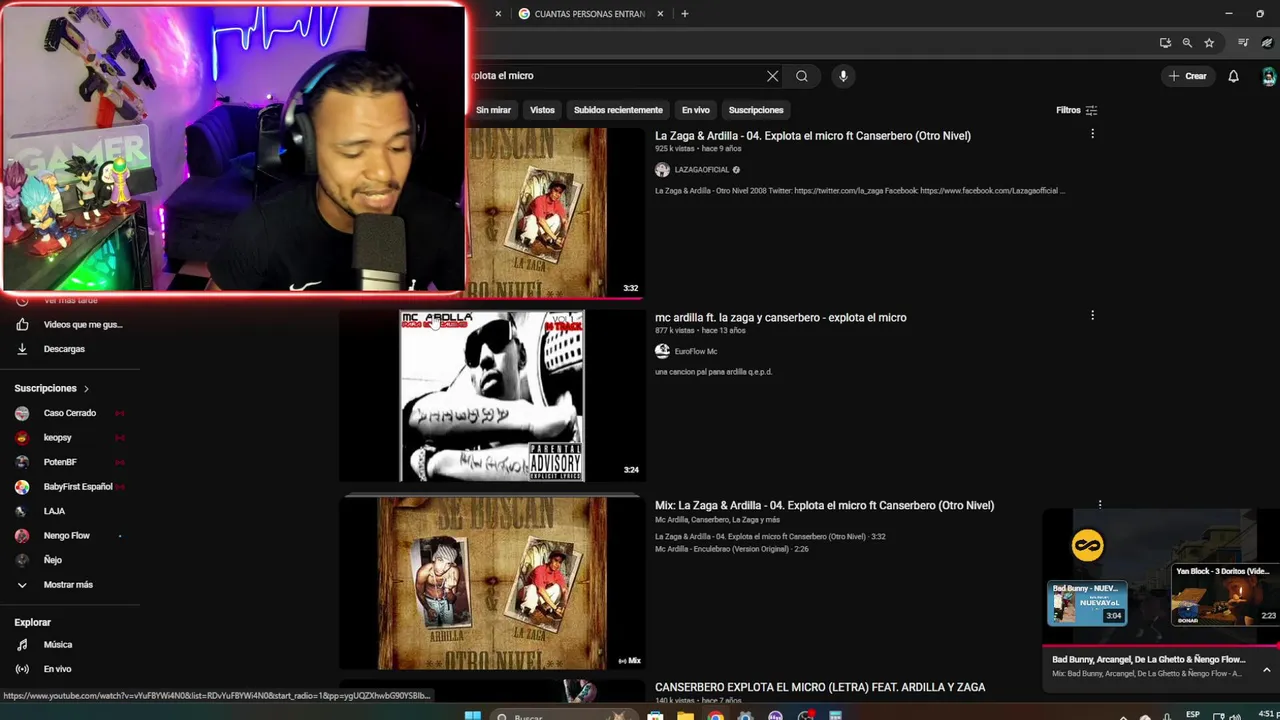Open the Nengo Flow channel
The height and width of the screenshot is (720, 1280).
tap(67, 536)
